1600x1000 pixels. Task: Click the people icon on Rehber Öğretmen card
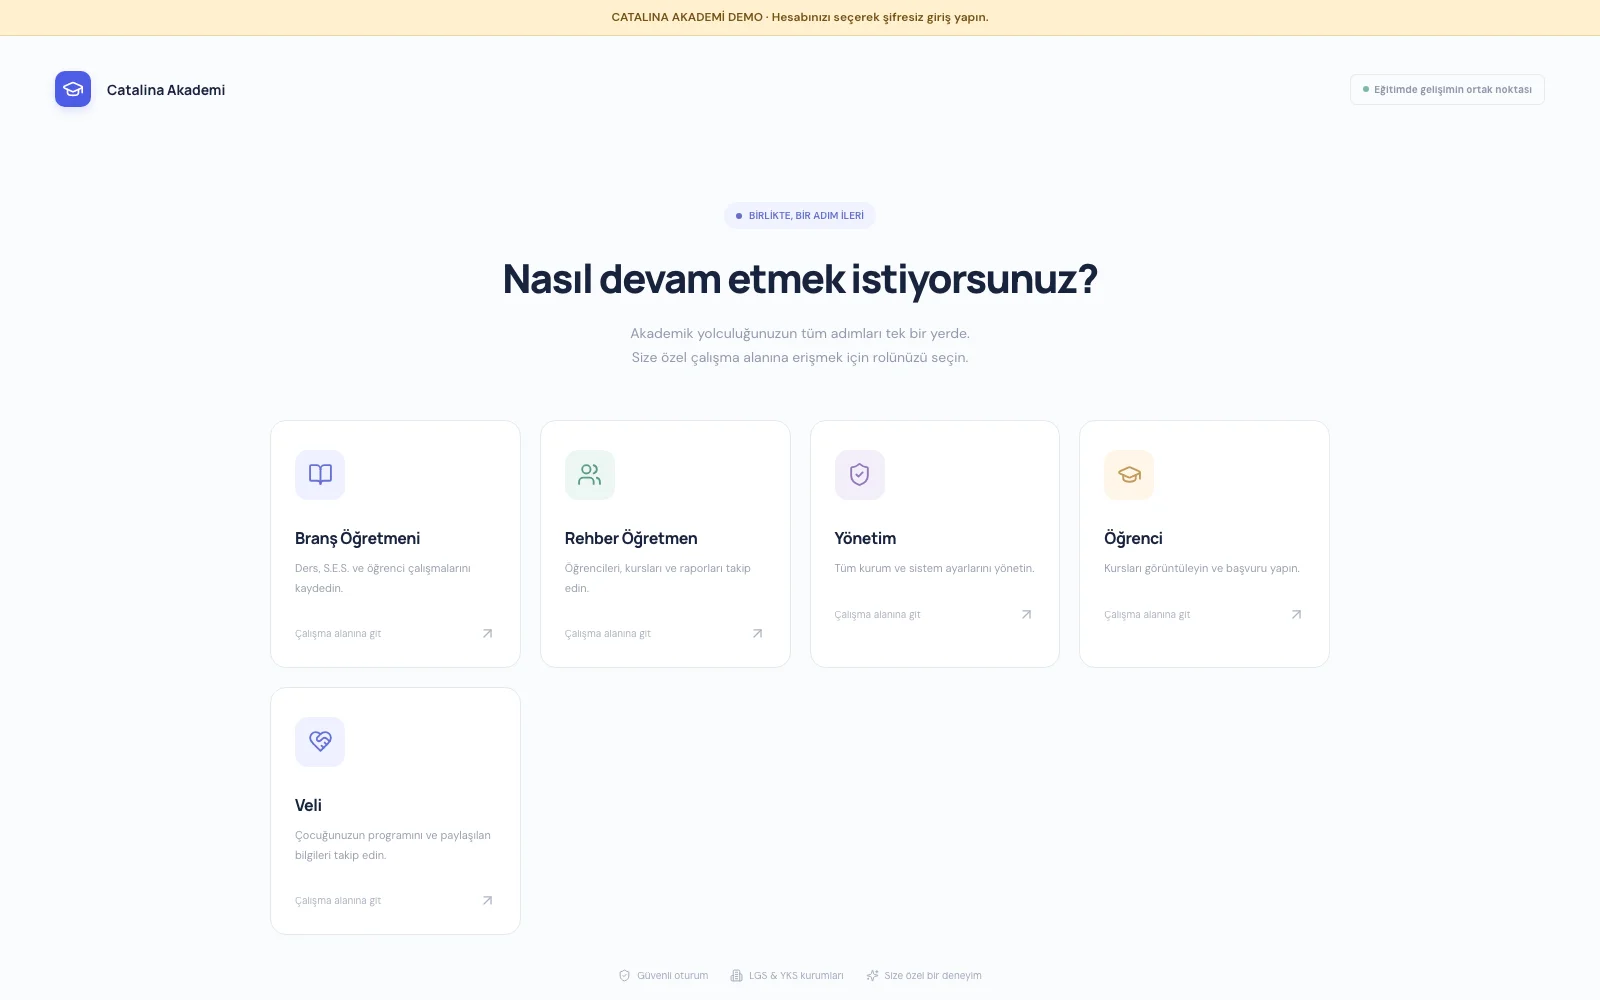point(590,474)
